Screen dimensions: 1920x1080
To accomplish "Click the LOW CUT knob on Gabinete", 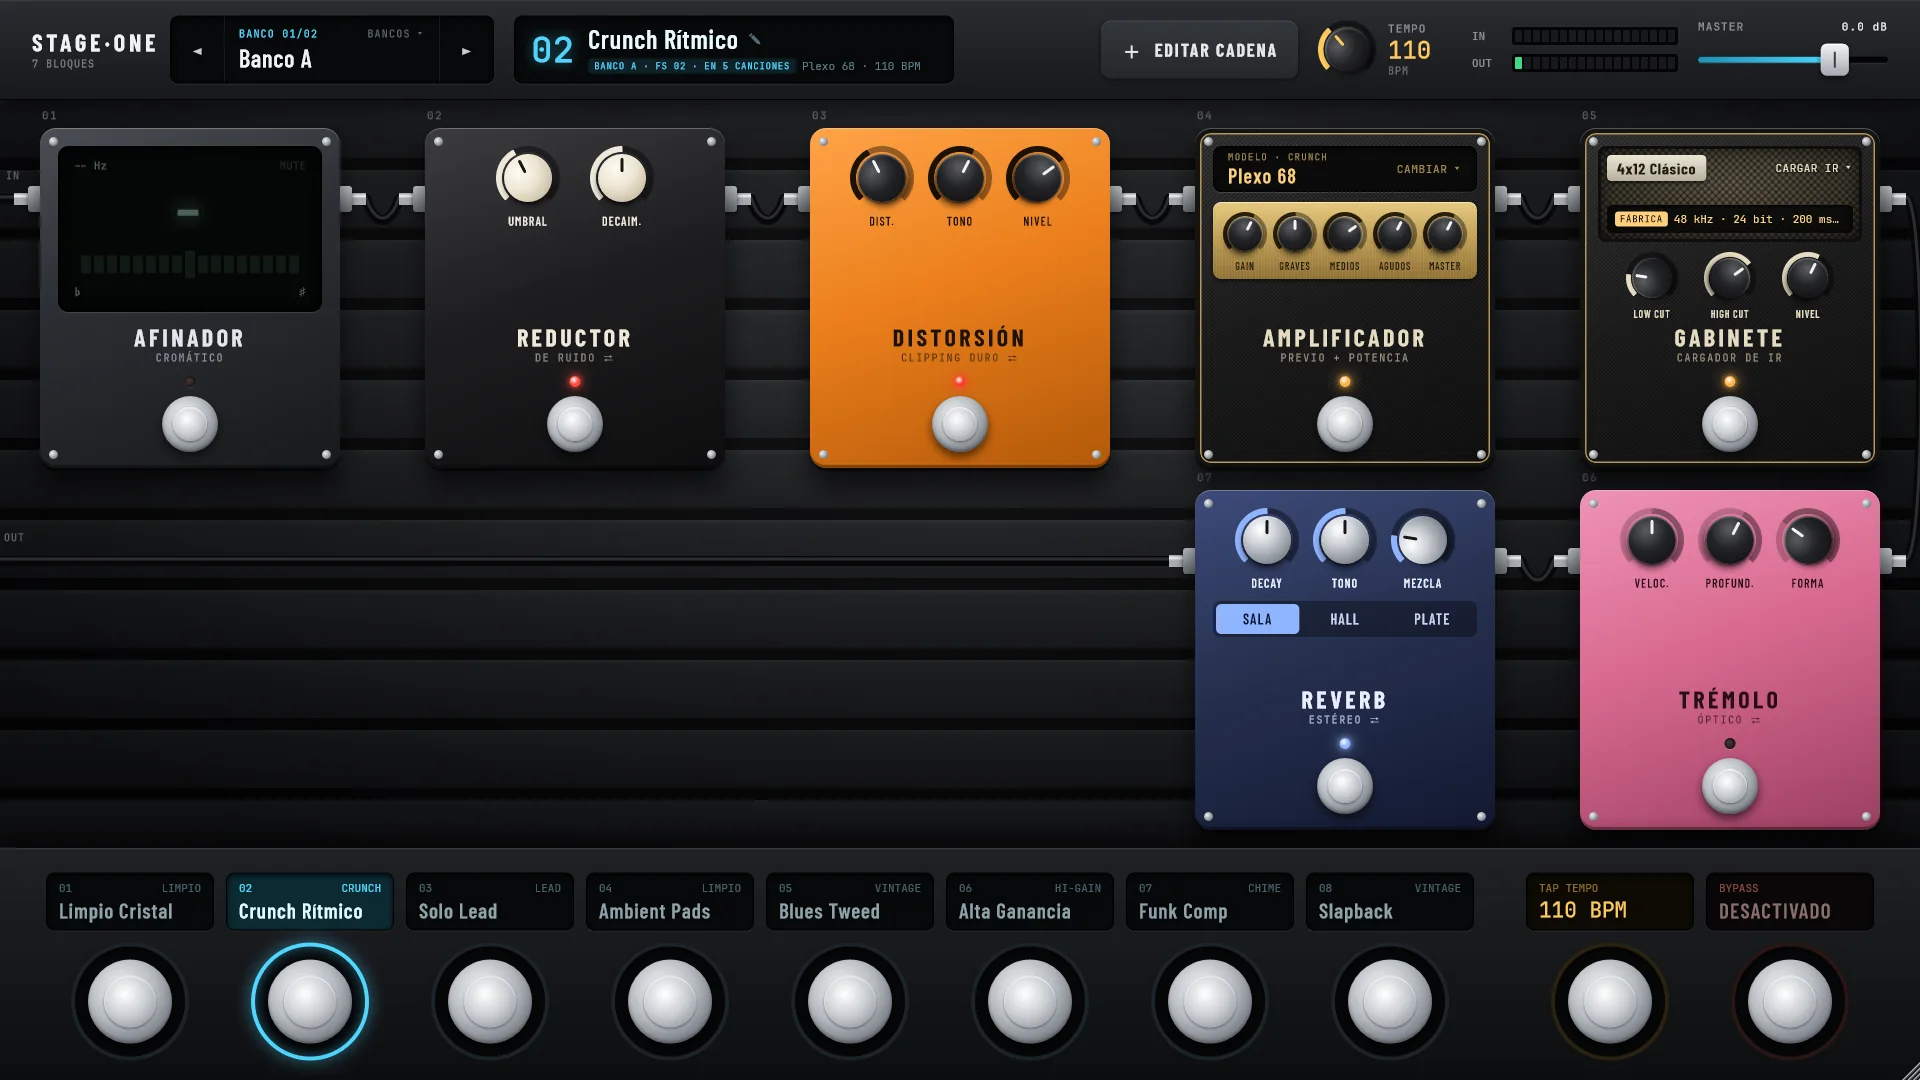I will [1651, 278].
